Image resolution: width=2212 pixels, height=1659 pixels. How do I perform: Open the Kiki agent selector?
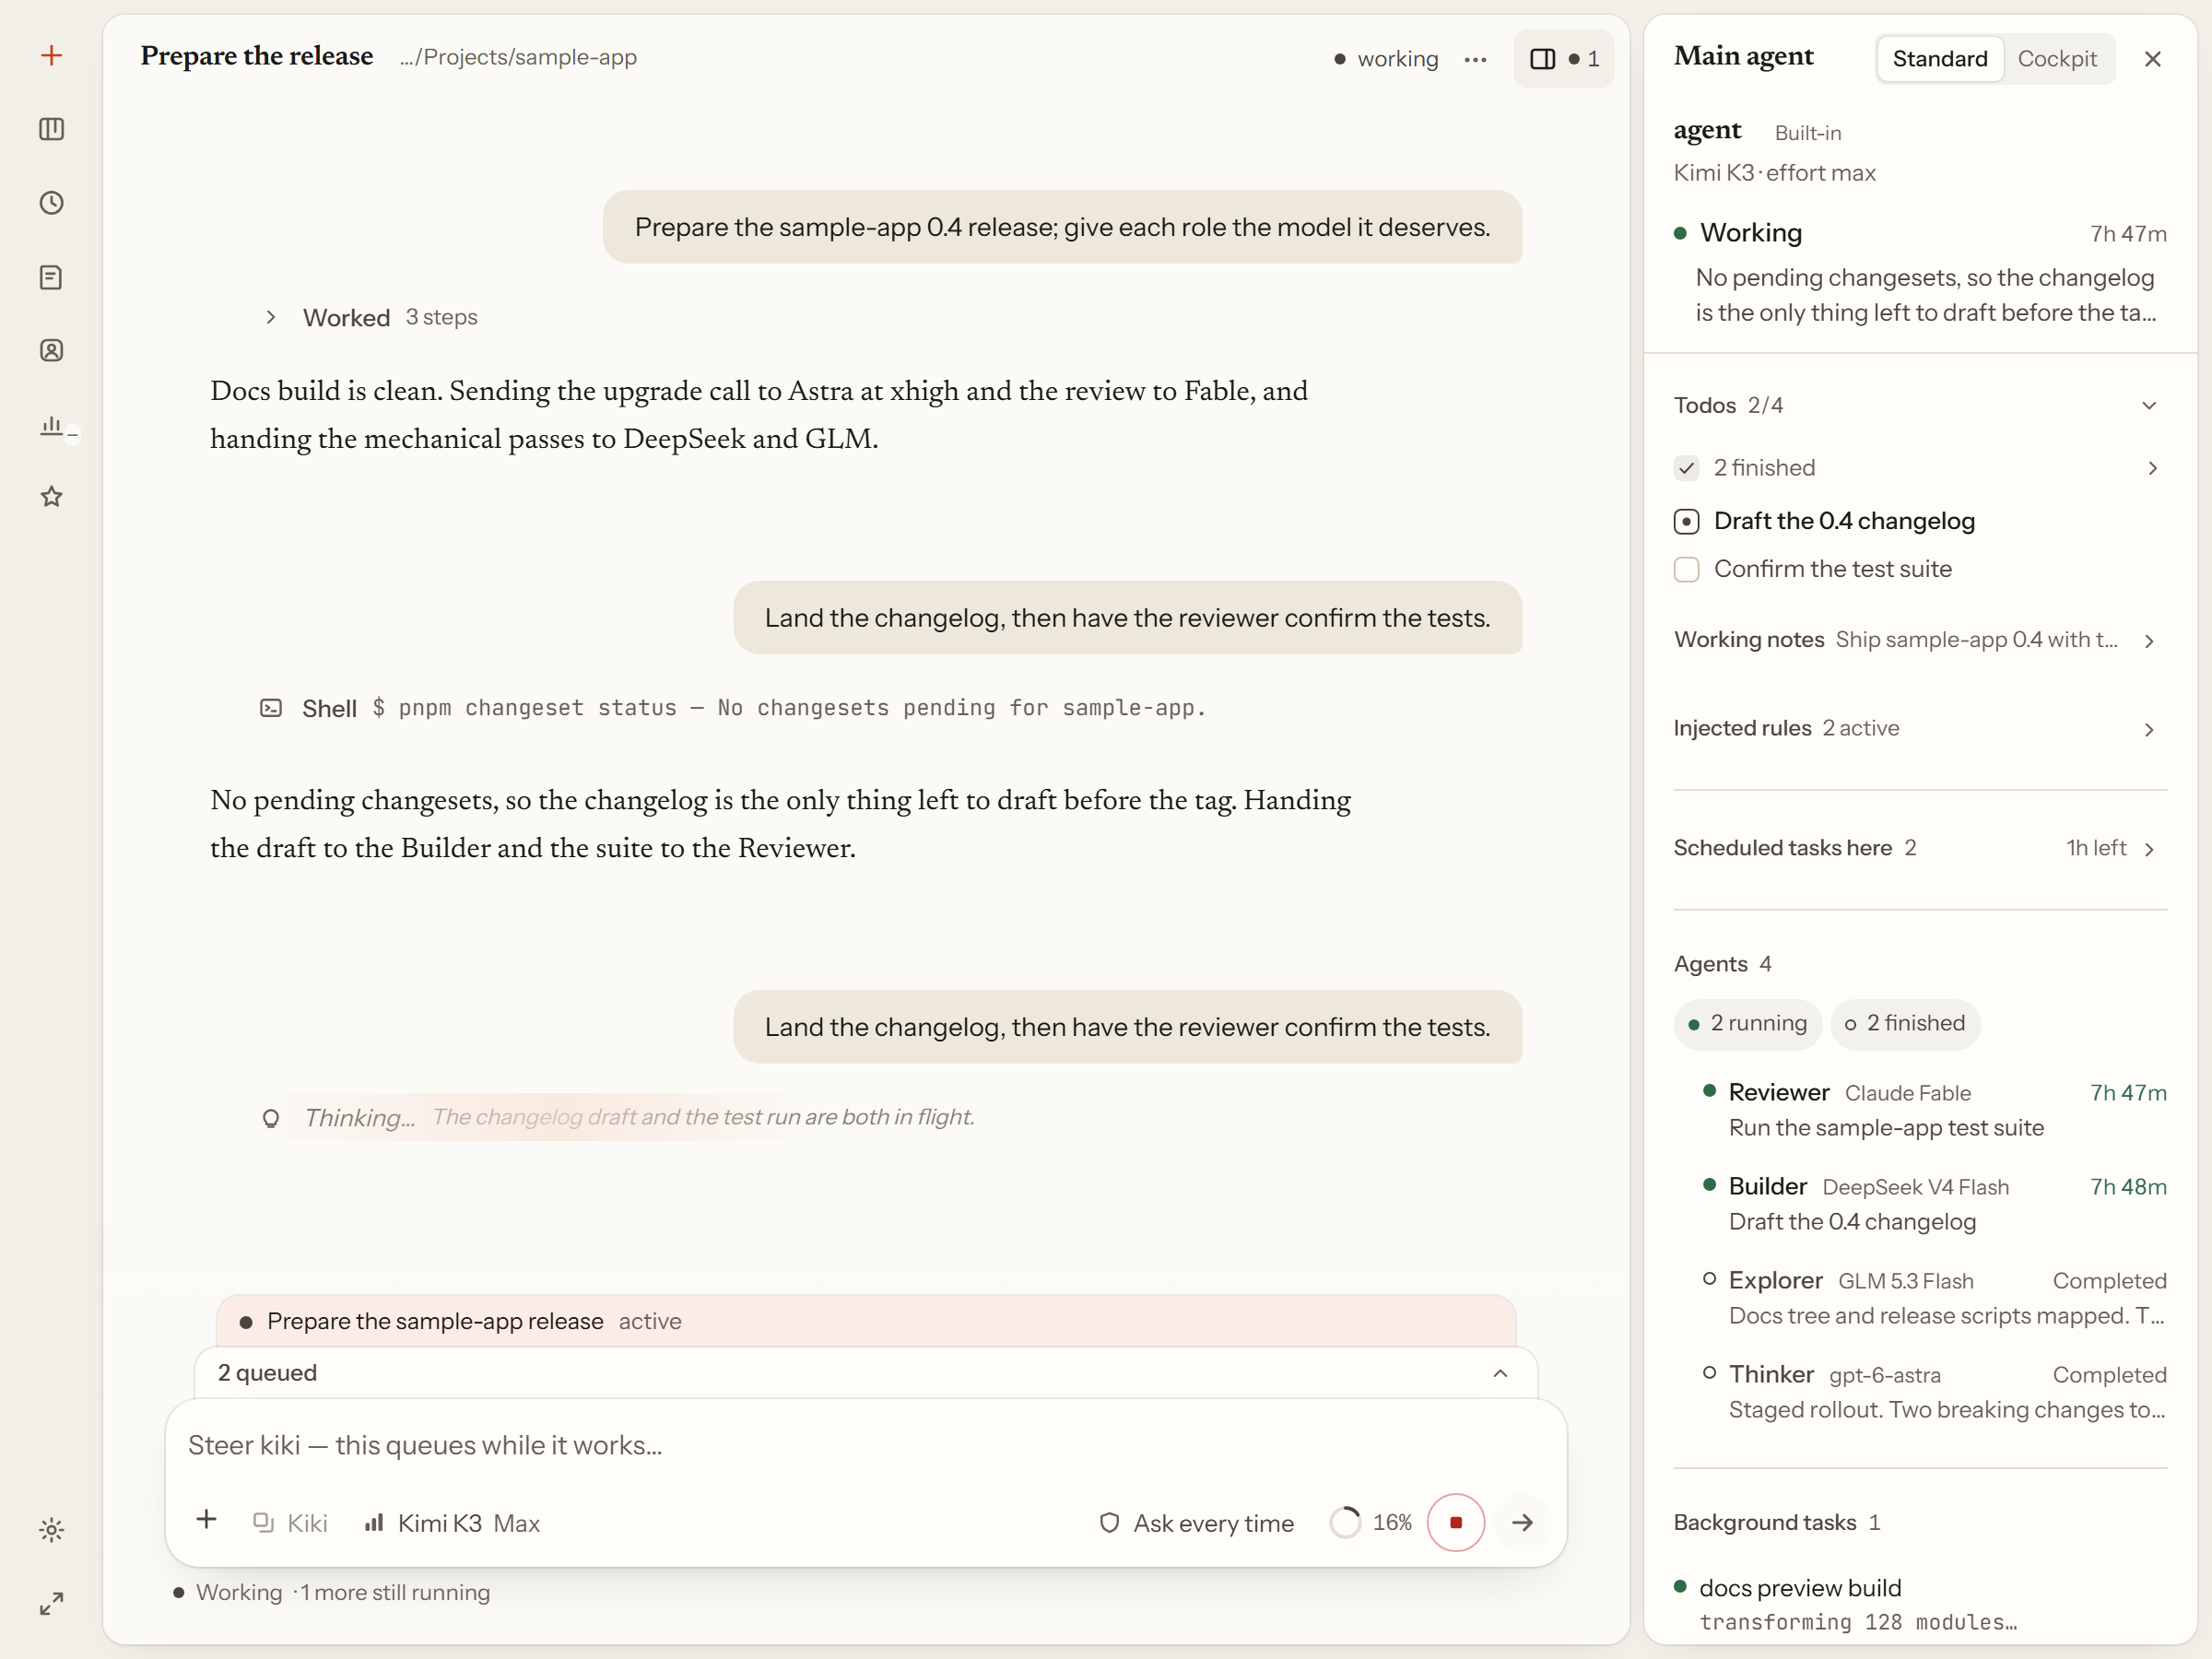point(290,1523)
